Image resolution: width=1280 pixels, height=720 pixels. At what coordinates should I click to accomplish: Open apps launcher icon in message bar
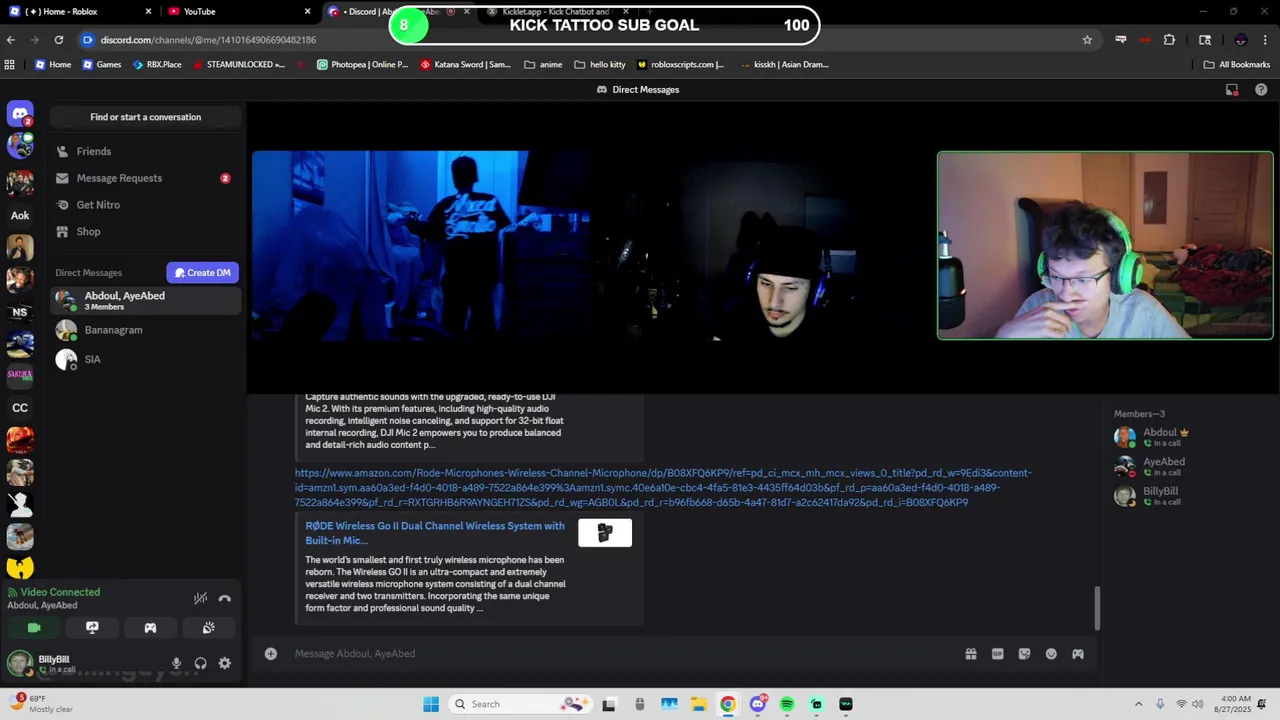pos(1078,654)
